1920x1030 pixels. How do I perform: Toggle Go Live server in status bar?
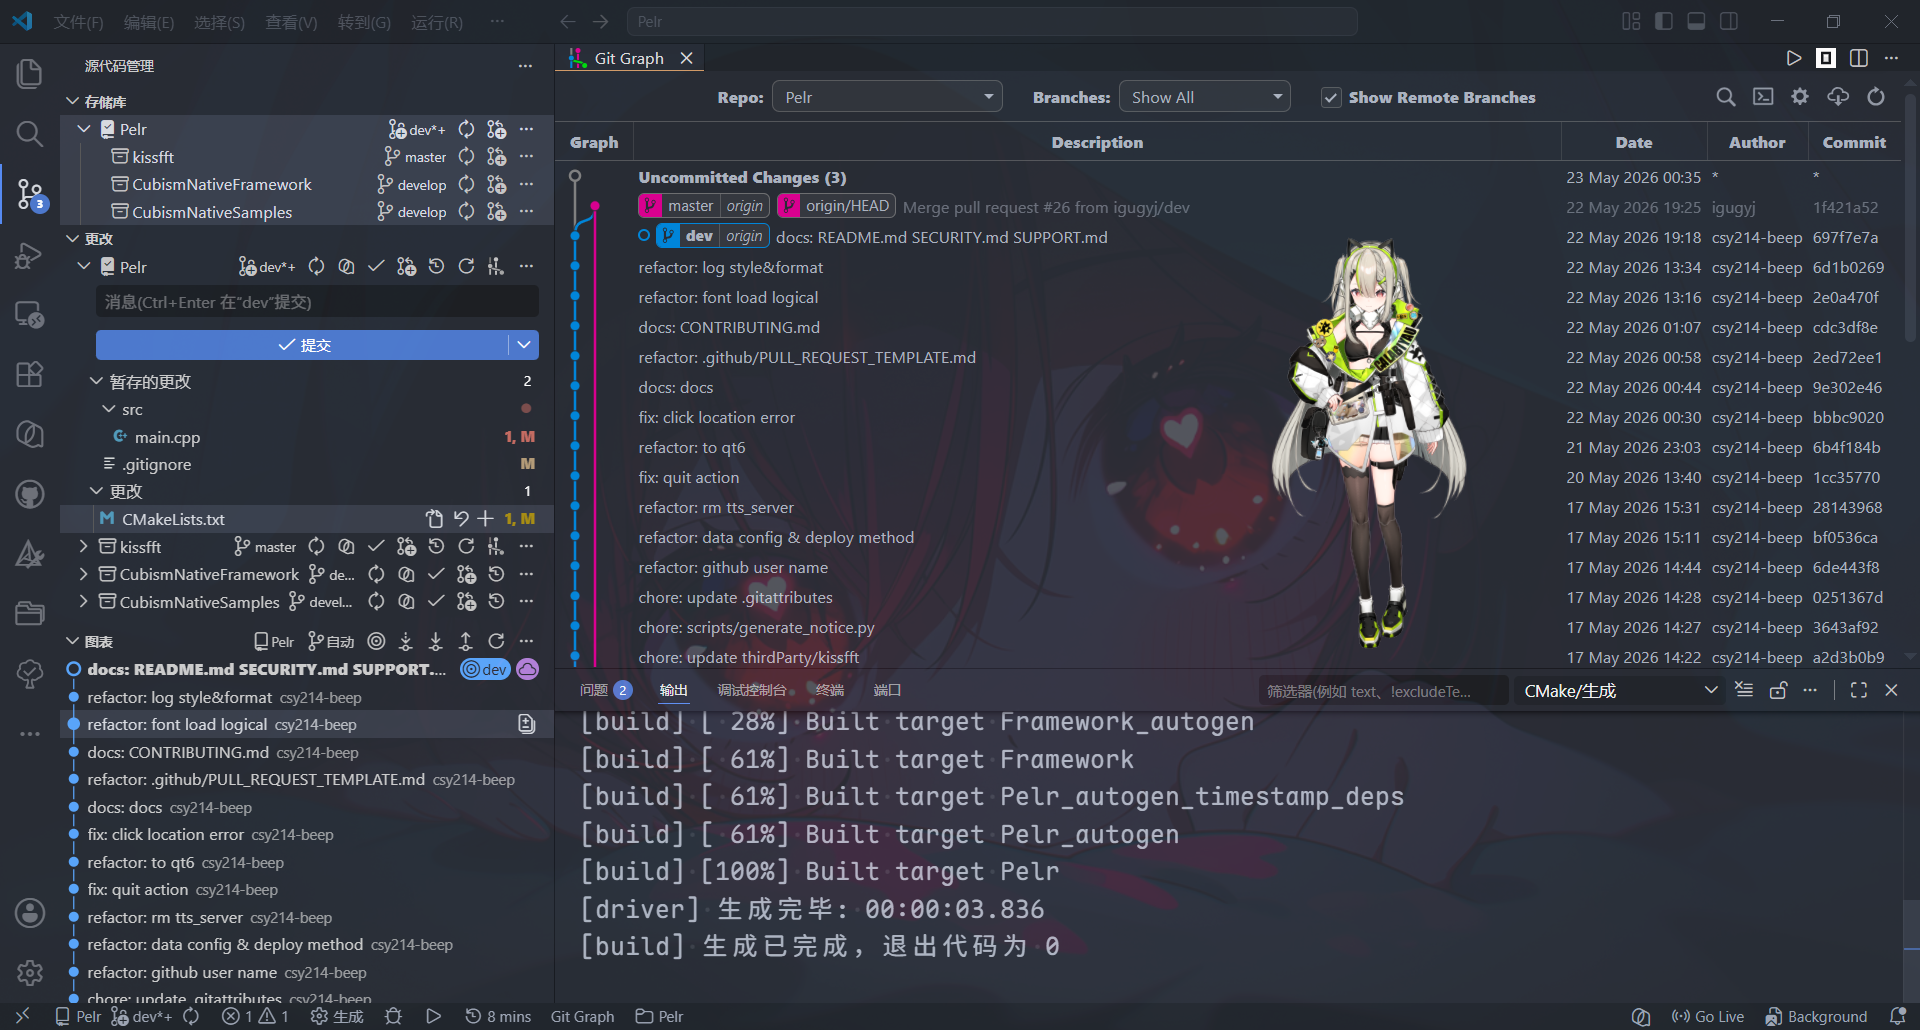[x=1708, y=1016]
